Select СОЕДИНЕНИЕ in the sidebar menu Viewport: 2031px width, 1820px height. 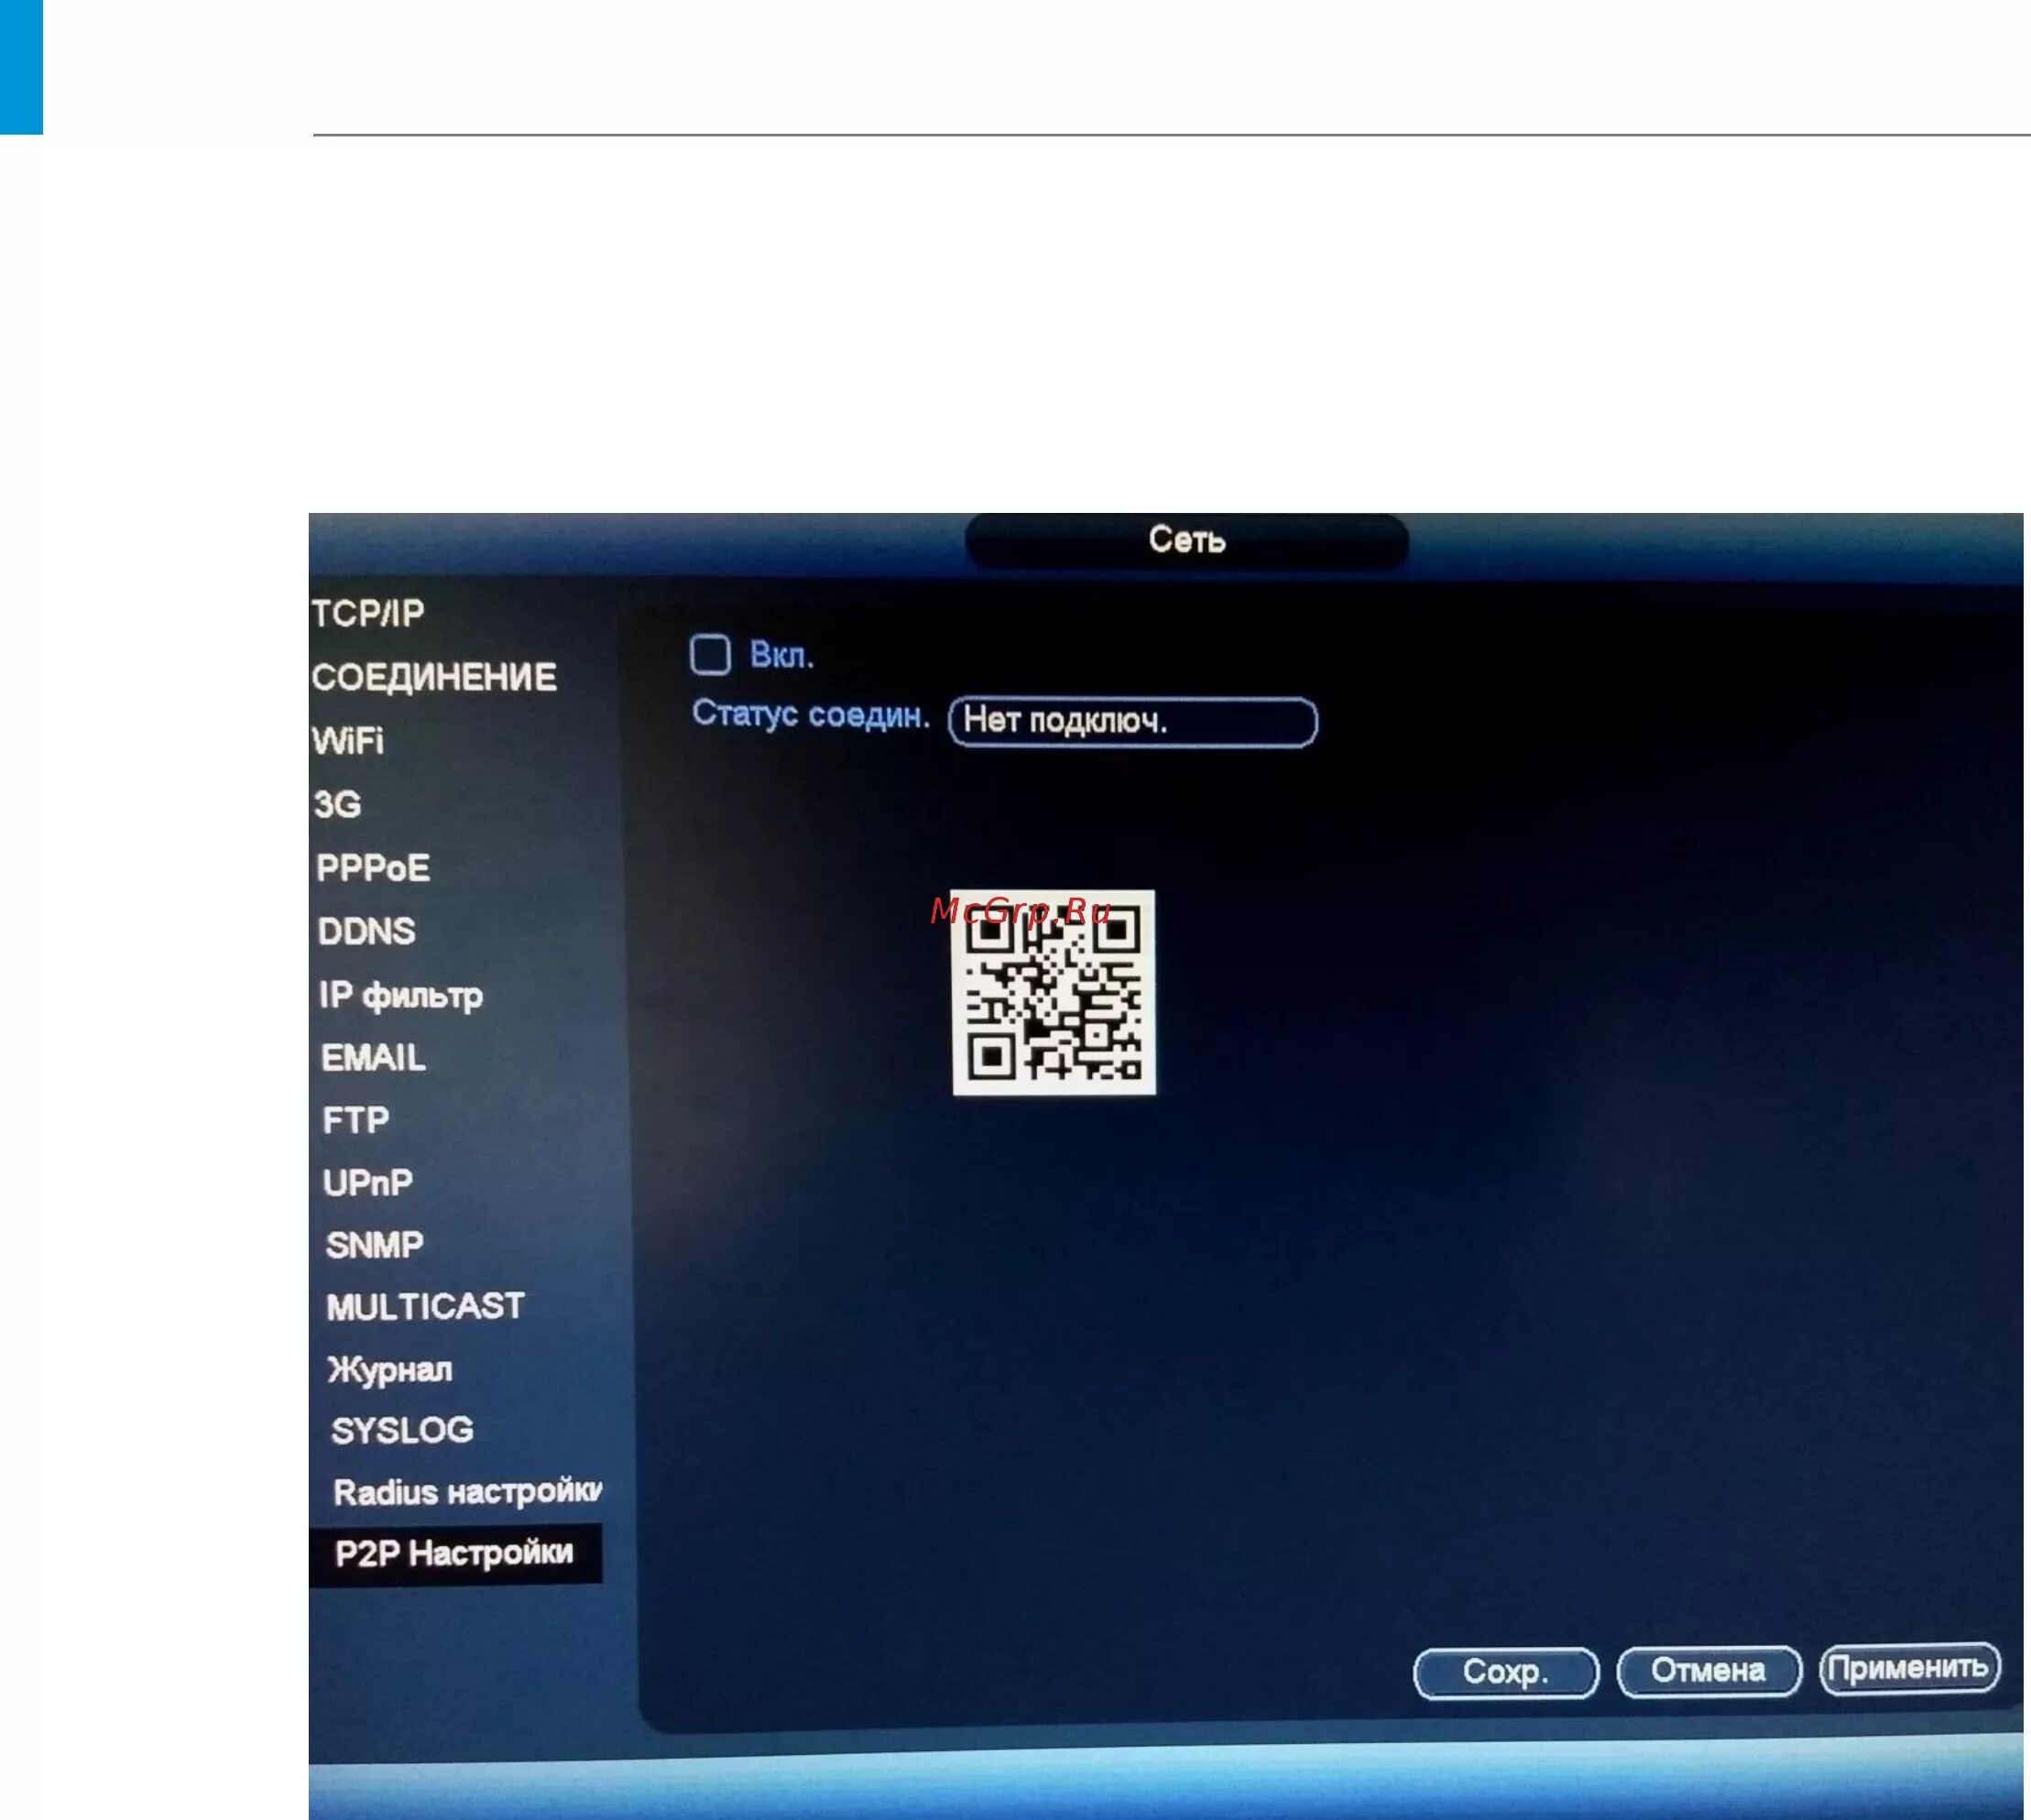click(x=434, y=677)
